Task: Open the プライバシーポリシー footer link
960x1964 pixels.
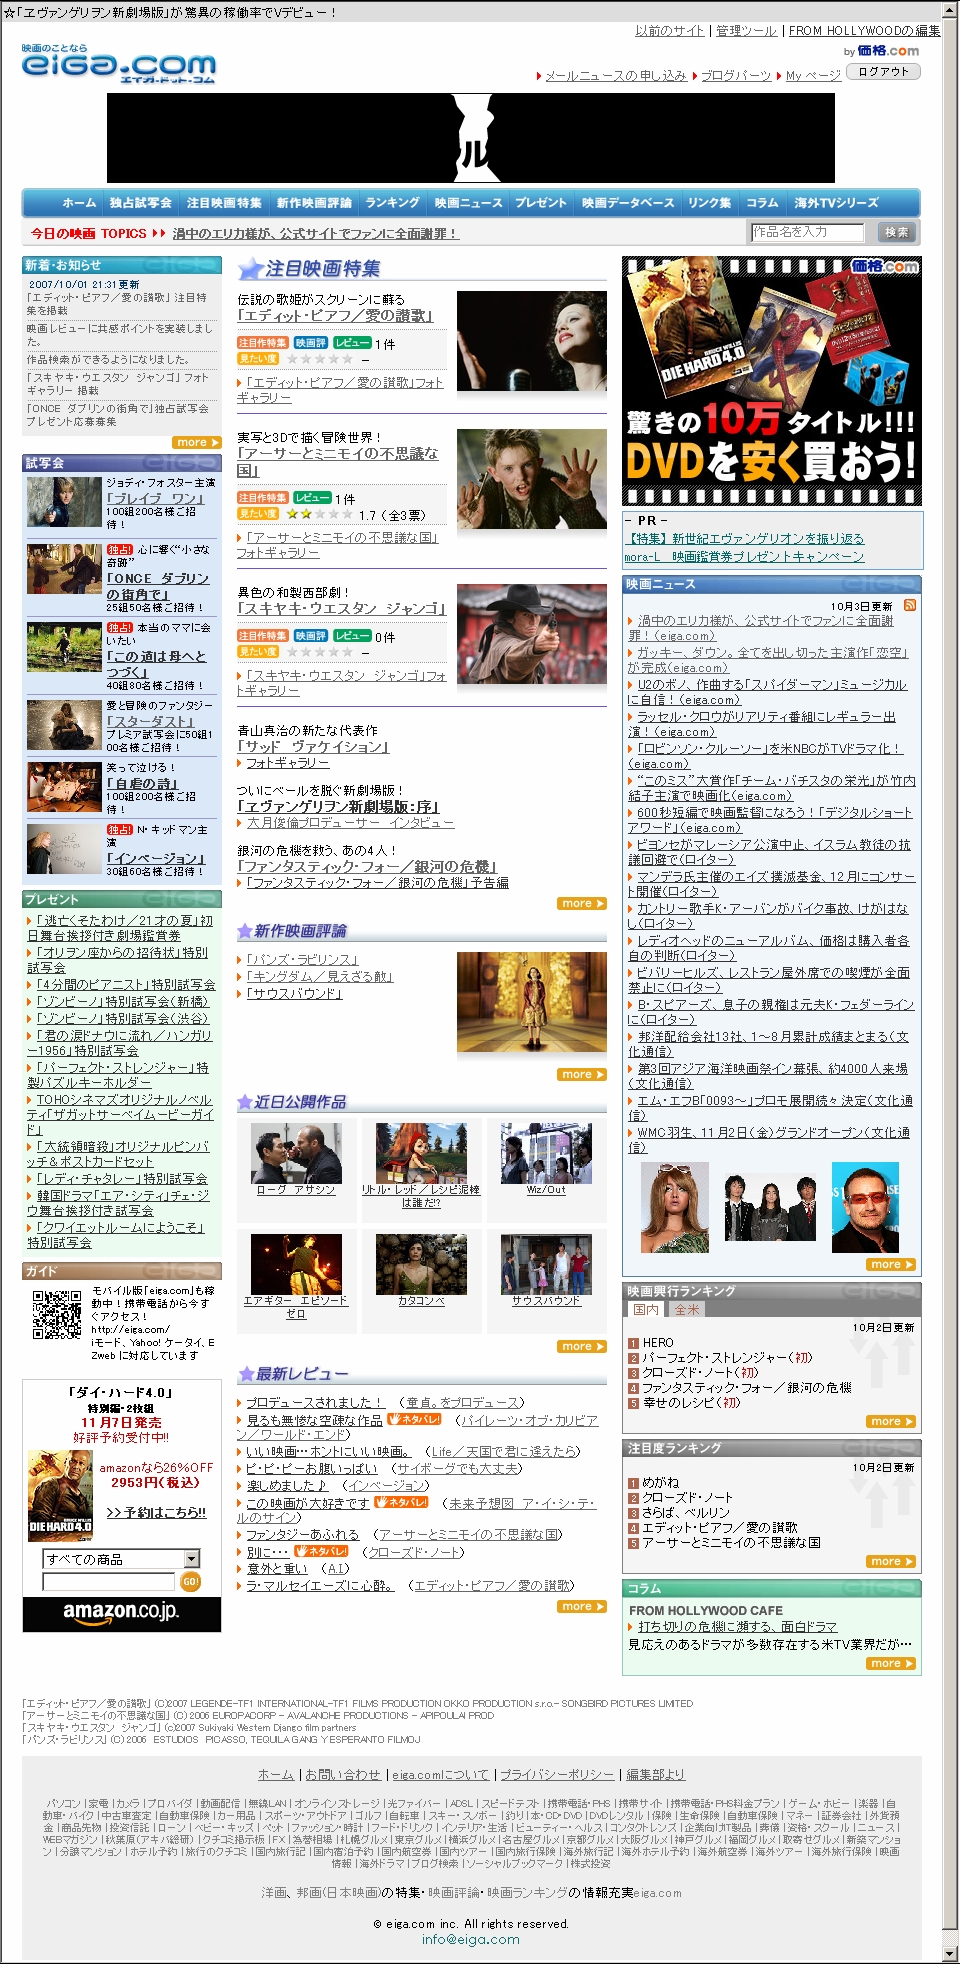Action: tap(557, 1774)
